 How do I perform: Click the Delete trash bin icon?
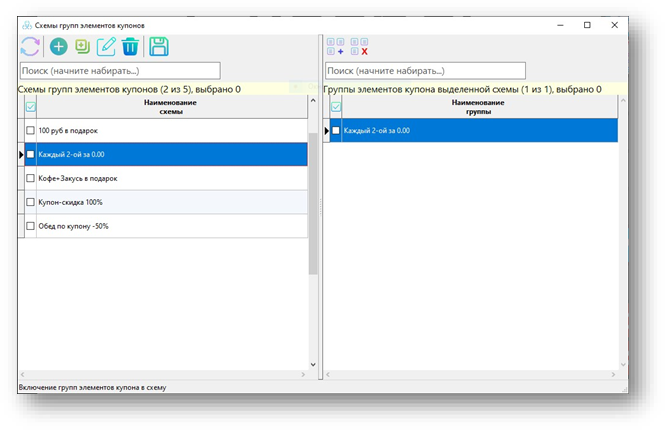[x=130, y=46]
